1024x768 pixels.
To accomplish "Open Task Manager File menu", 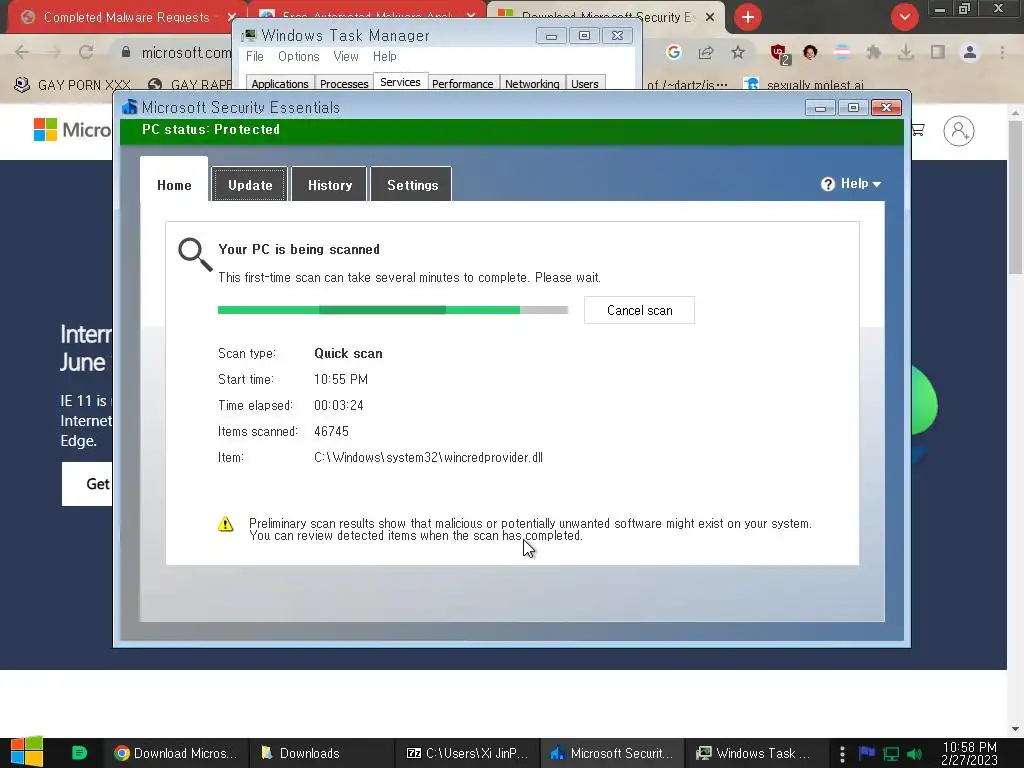I will pyautogui.click(x=255, y=57).
